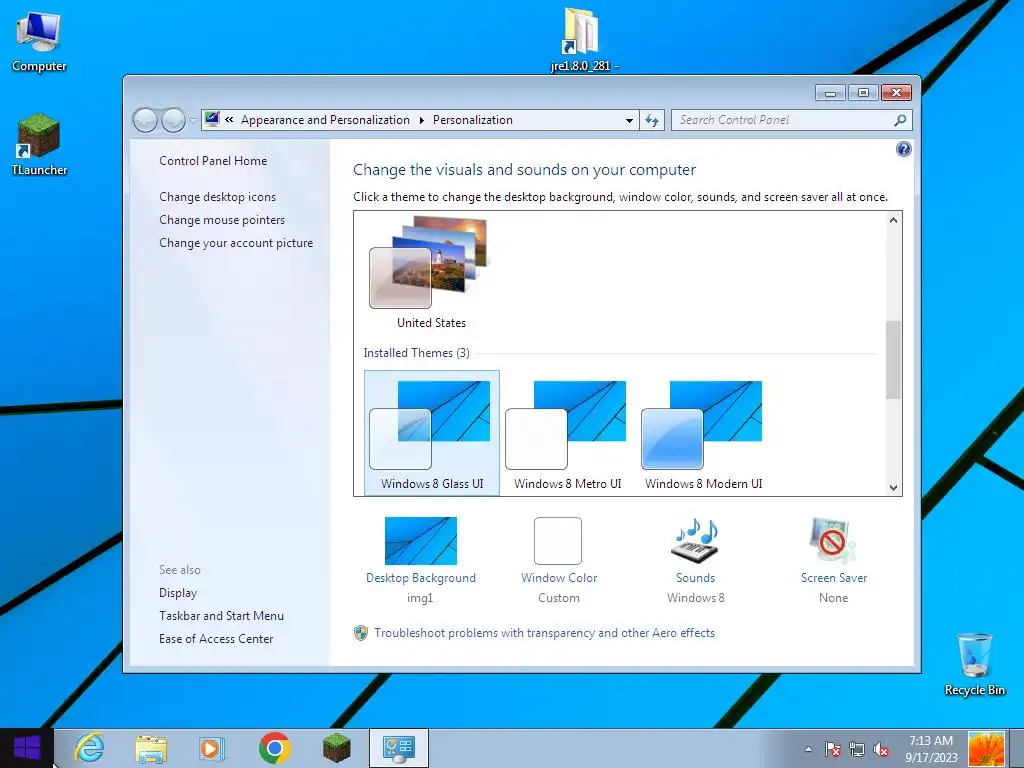Click the Start button in taskbar
1024x768 pixels.
coord(26,748)
